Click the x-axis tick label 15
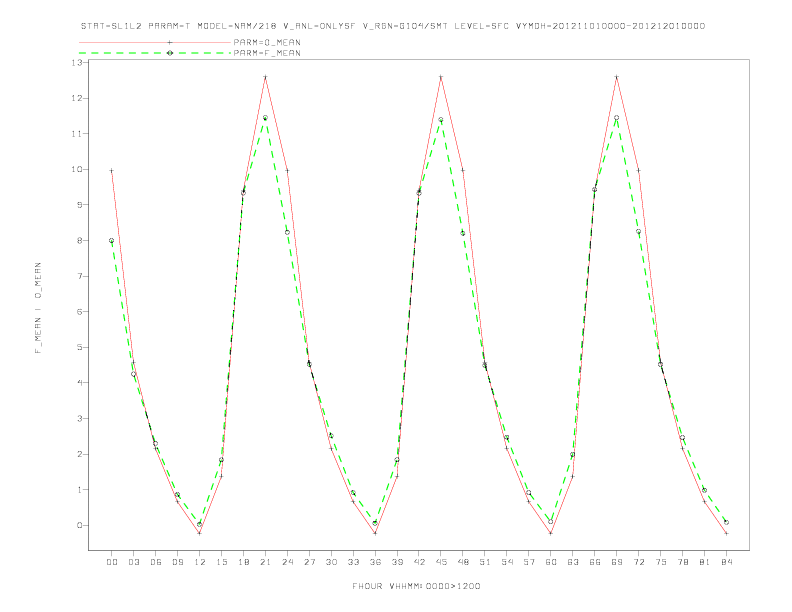 tap(221, 562)
